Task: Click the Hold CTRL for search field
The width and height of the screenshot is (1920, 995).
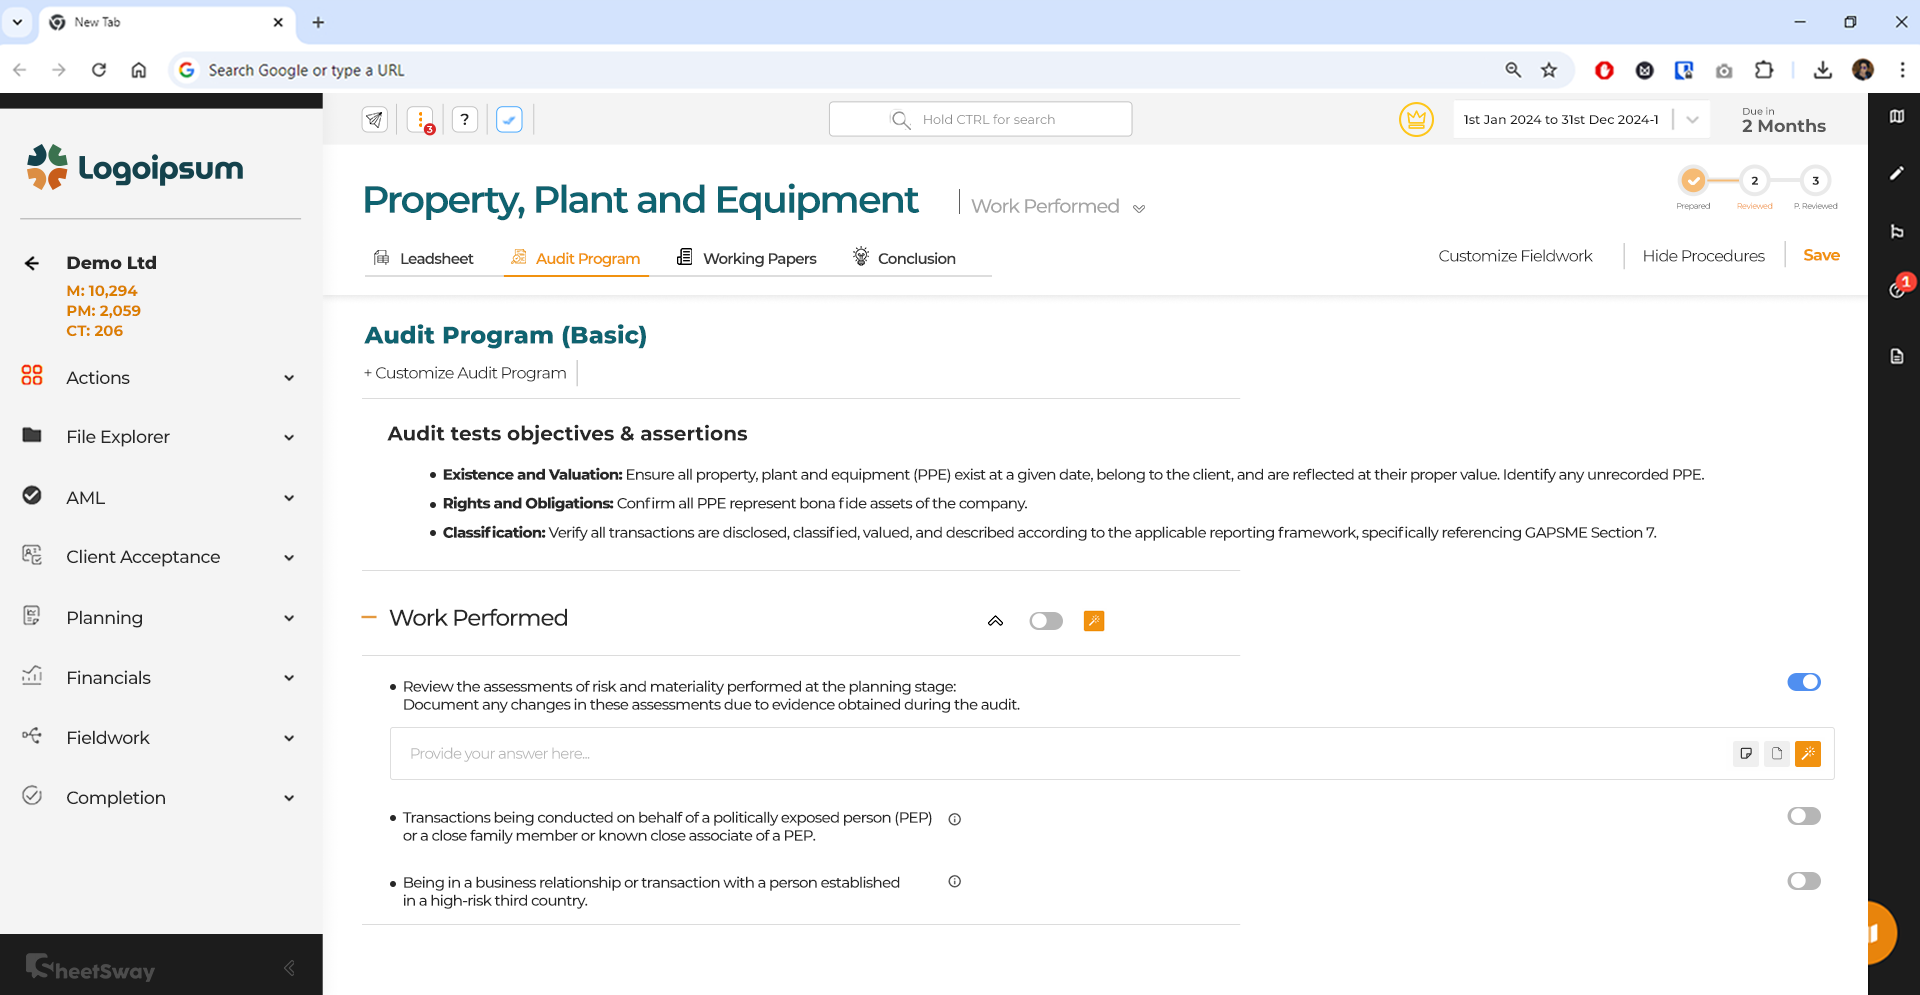Action: (980, 119)
